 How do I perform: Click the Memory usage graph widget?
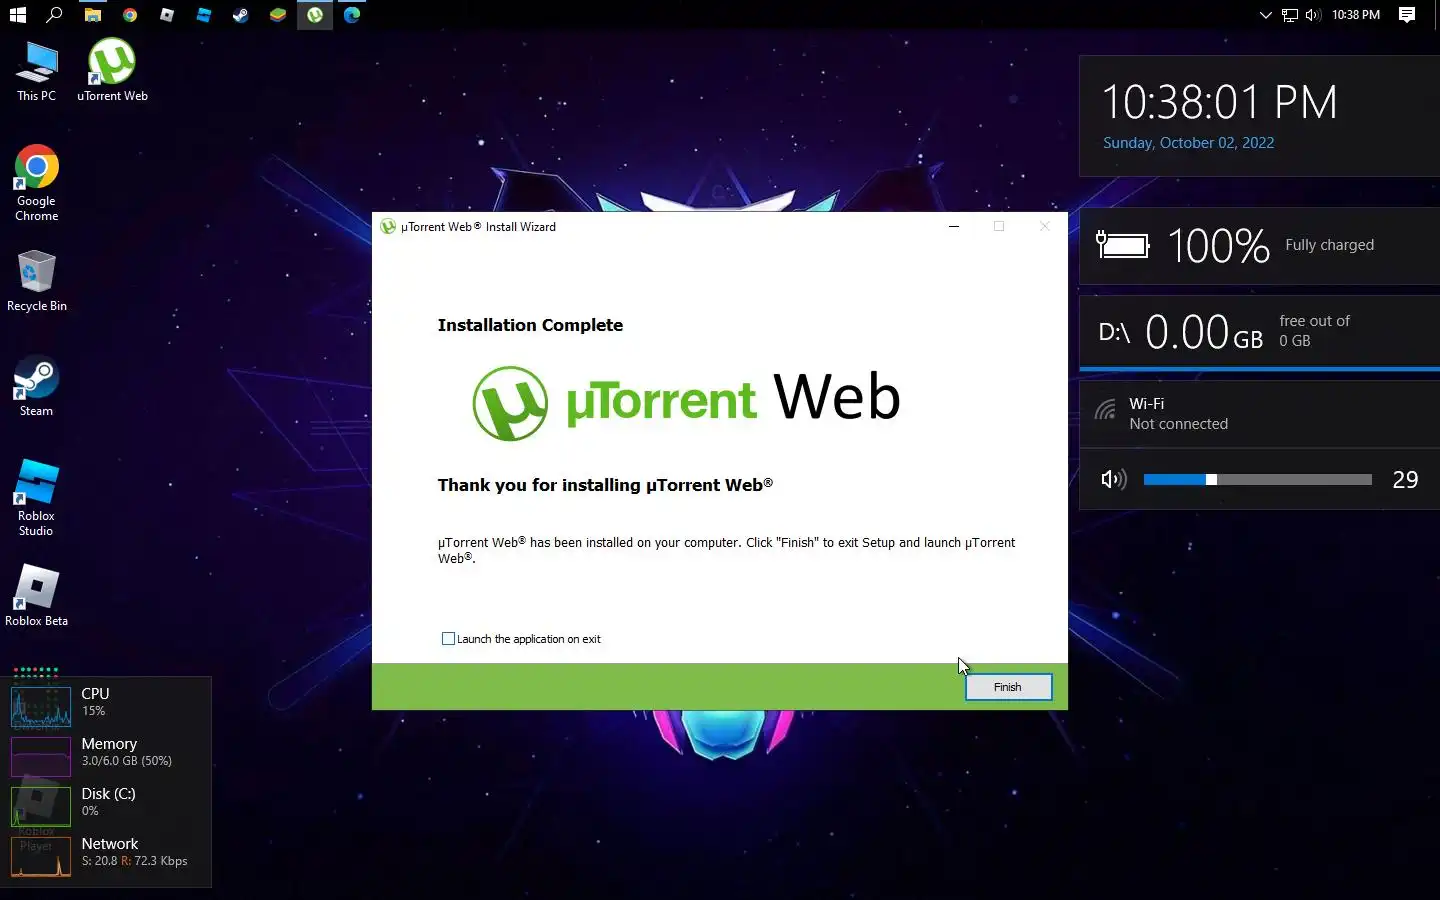point(41,755)
